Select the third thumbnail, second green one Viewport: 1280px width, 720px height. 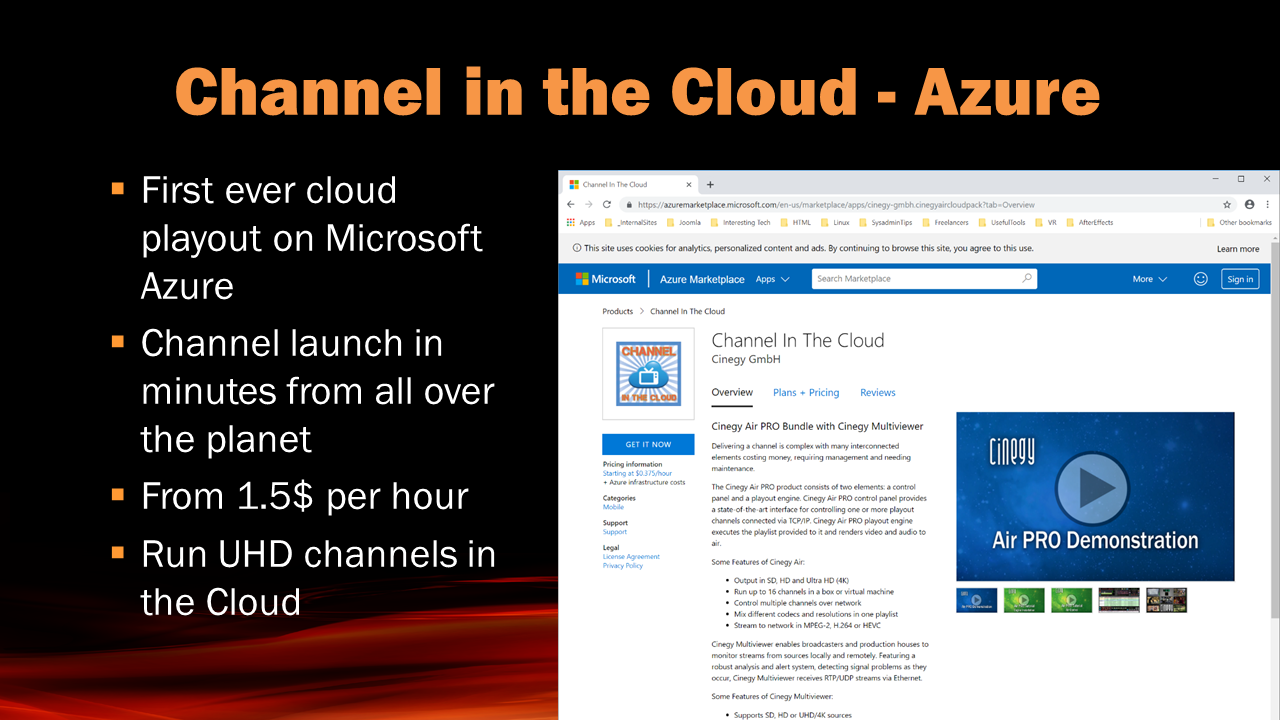tap(1071, 600)
